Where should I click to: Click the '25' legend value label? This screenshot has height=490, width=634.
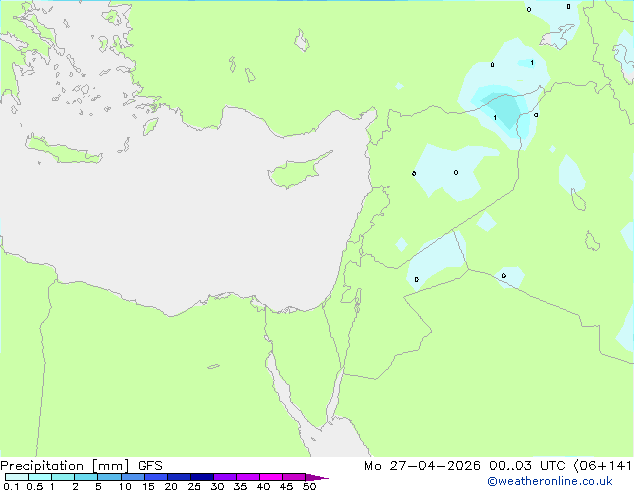pos(194,486)
